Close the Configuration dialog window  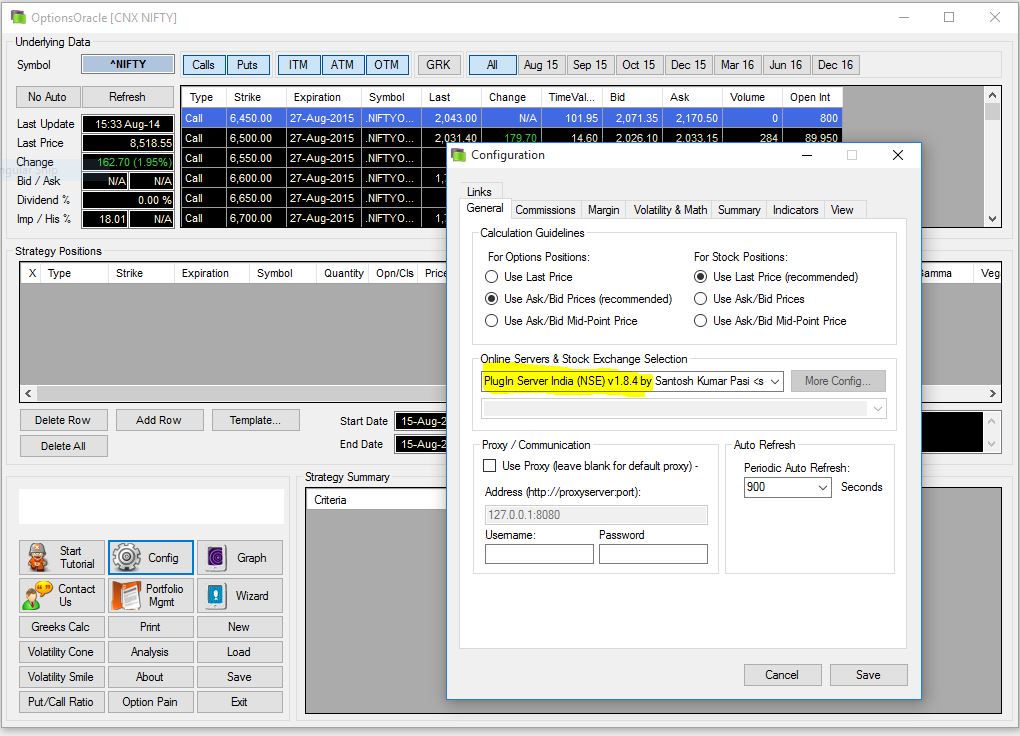coord(898,156)
